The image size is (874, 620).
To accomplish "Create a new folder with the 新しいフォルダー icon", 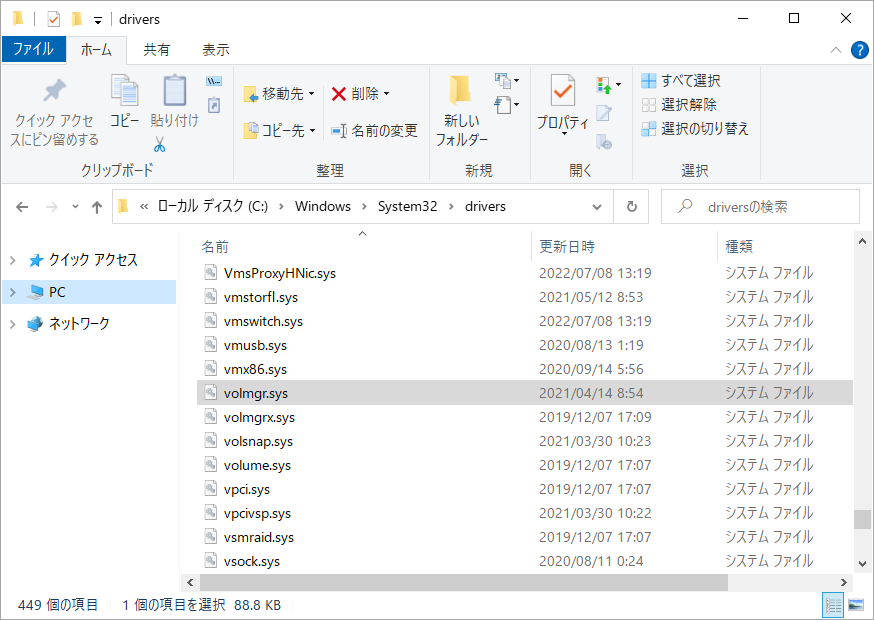I will click(460, 90).
